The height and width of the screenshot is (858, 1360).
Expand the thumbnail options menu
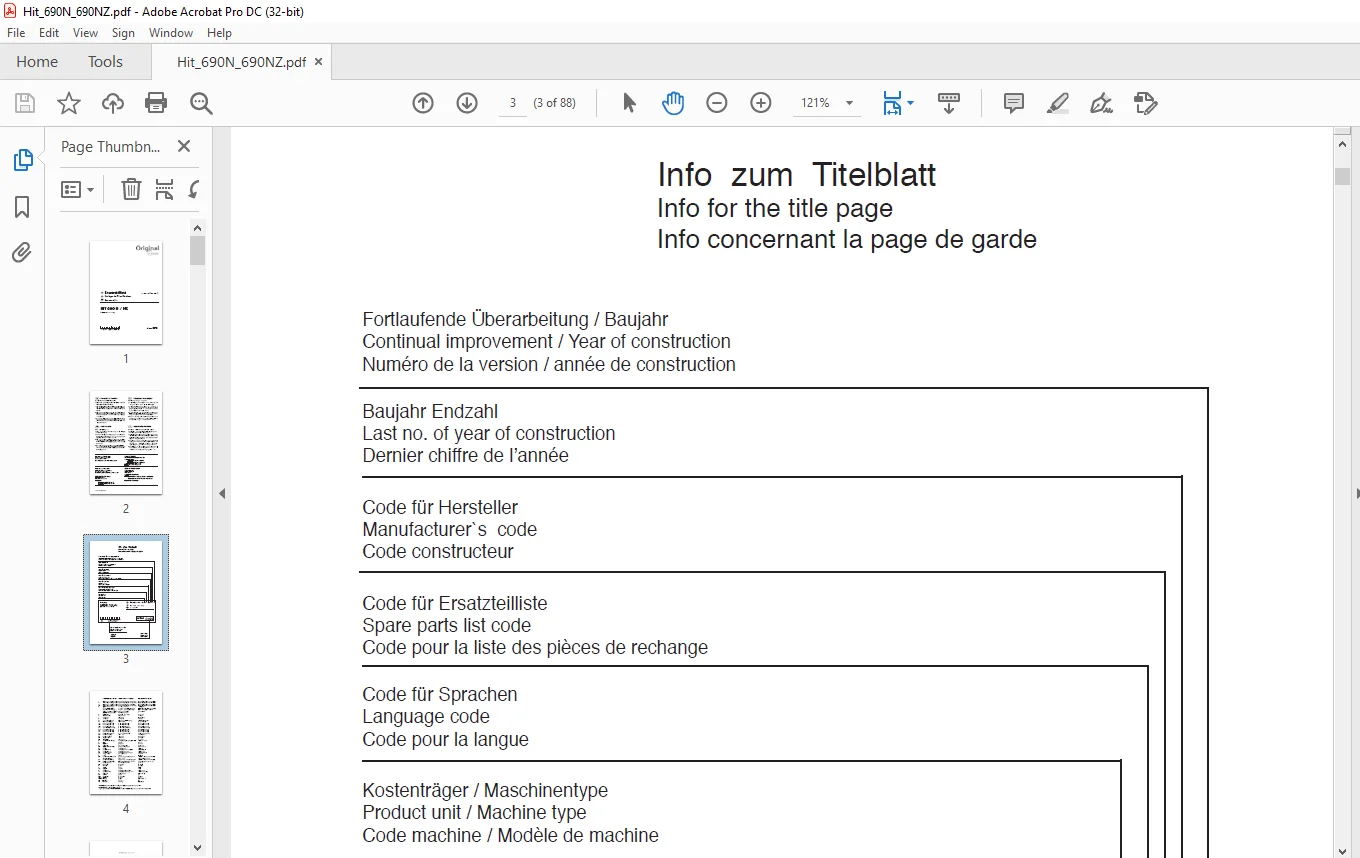click(77, 189)
